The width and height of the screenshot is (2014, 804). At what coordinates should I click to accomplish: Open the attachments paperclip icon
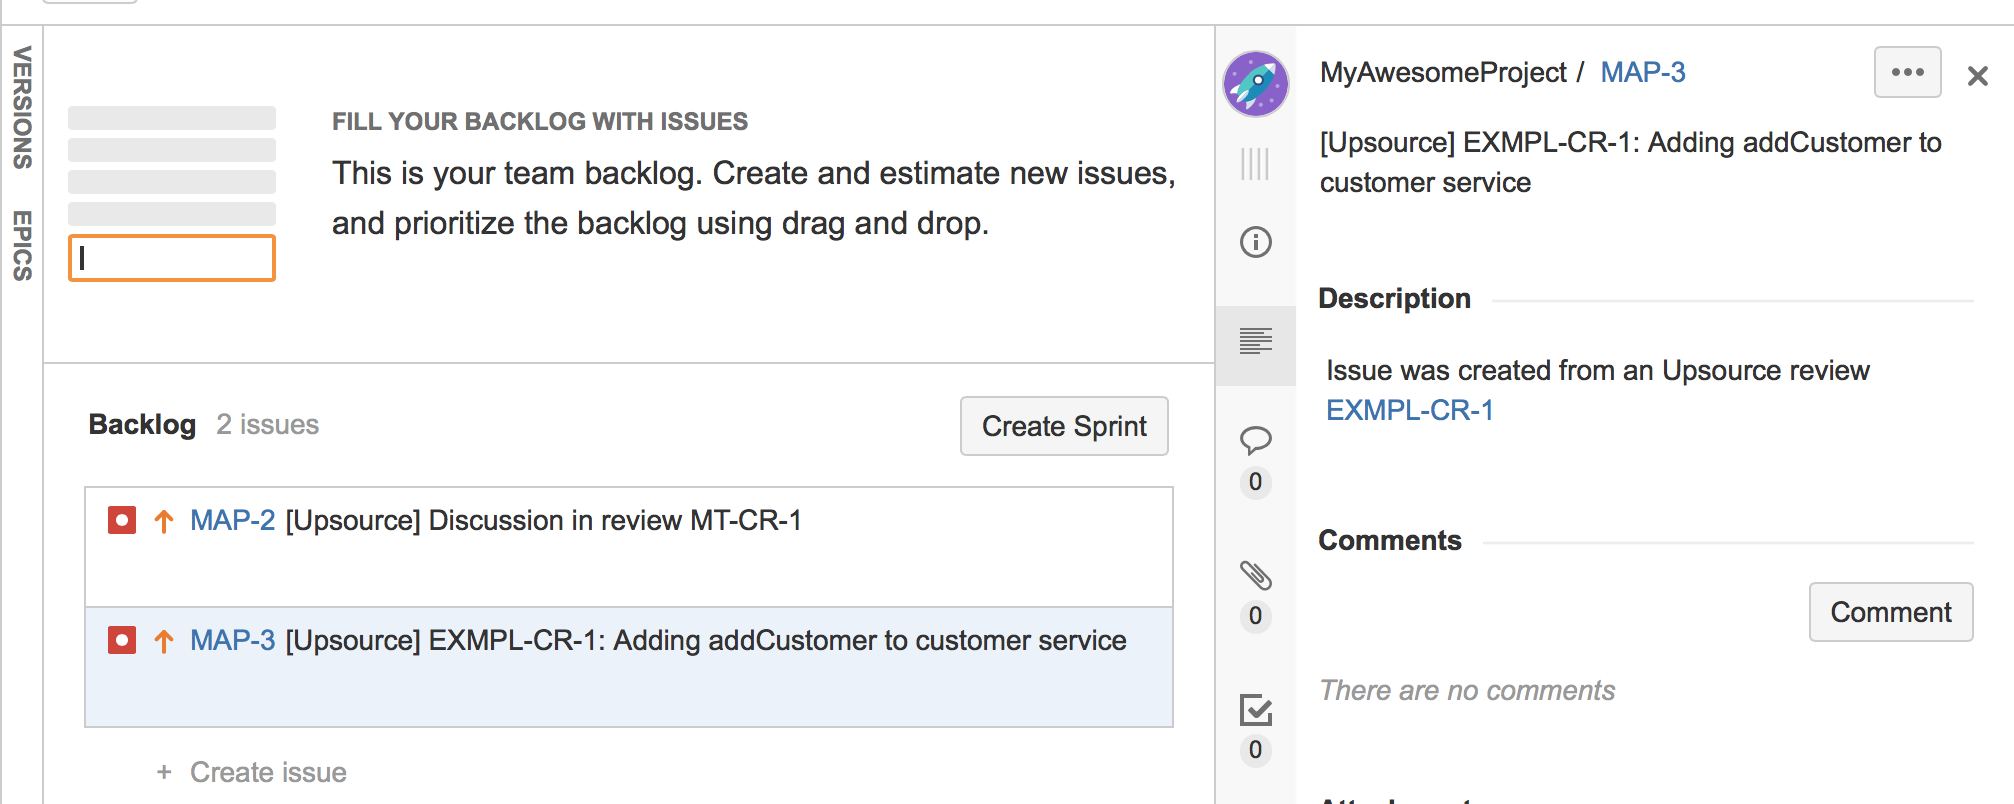point(1255,575)
